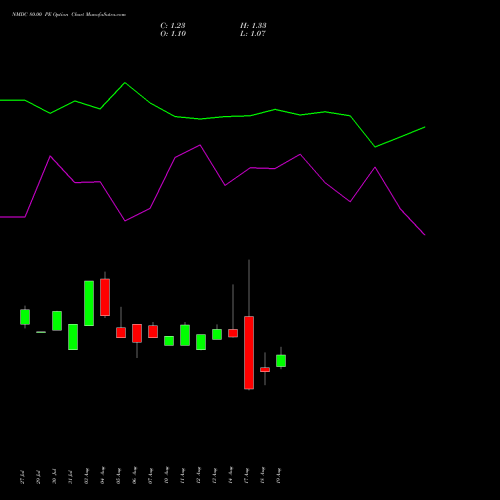Click the purple indicator line's final low point
Image resolution: width=500 pixels, height=500 pixels.
click(x=425, y=235)
